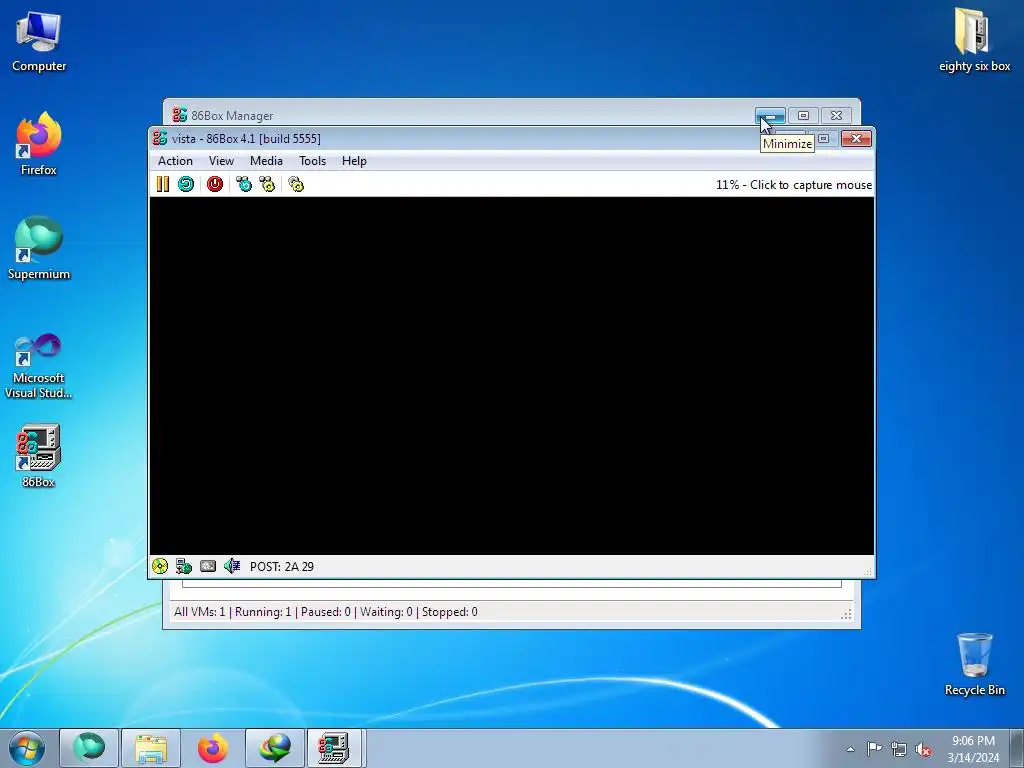The width and height of the screenshot is (1024, 768).
Task: Click the "11% - Click to capture mouse" text
Action: [x=793, y=185]
